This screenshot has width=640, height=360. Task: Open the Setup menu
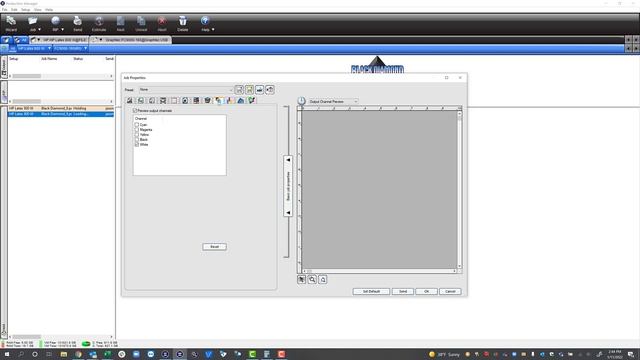click(x=26, y=9)
